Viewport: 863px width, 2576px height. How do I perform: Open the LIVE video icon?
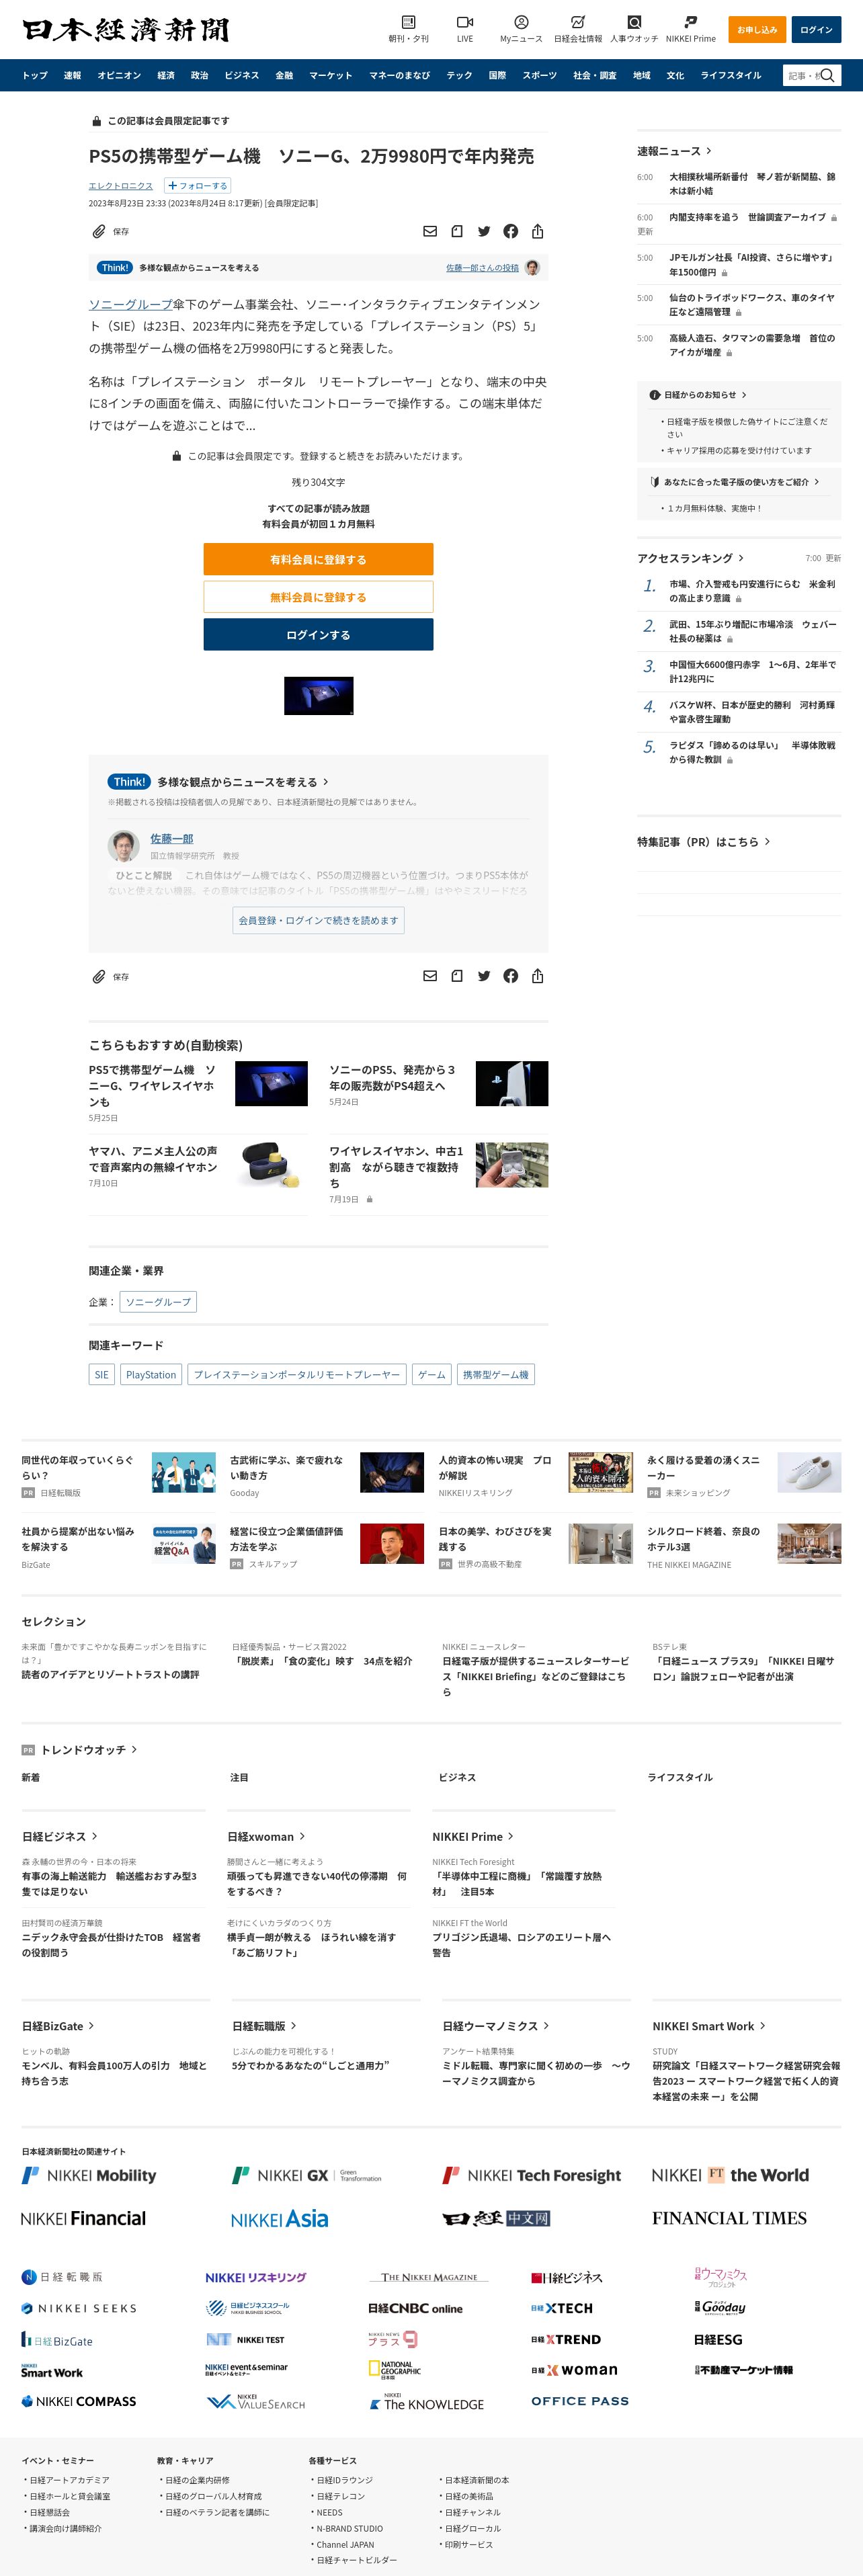(465, 22)
